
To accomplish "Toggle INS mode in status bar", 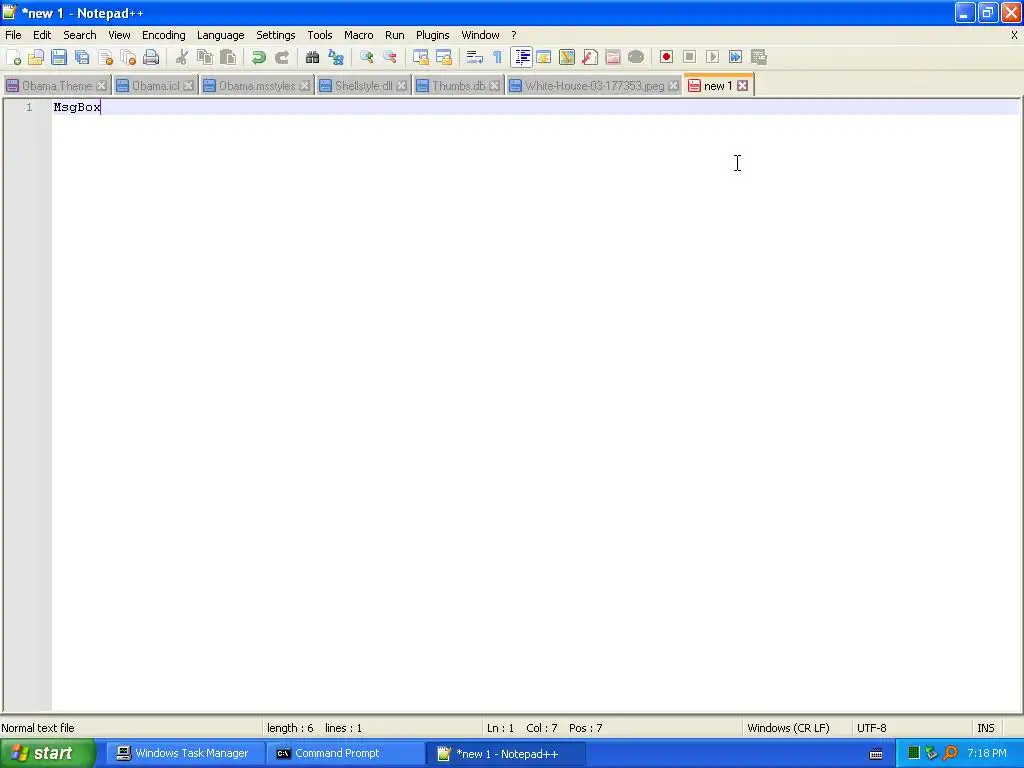I will tap(985, 728).
